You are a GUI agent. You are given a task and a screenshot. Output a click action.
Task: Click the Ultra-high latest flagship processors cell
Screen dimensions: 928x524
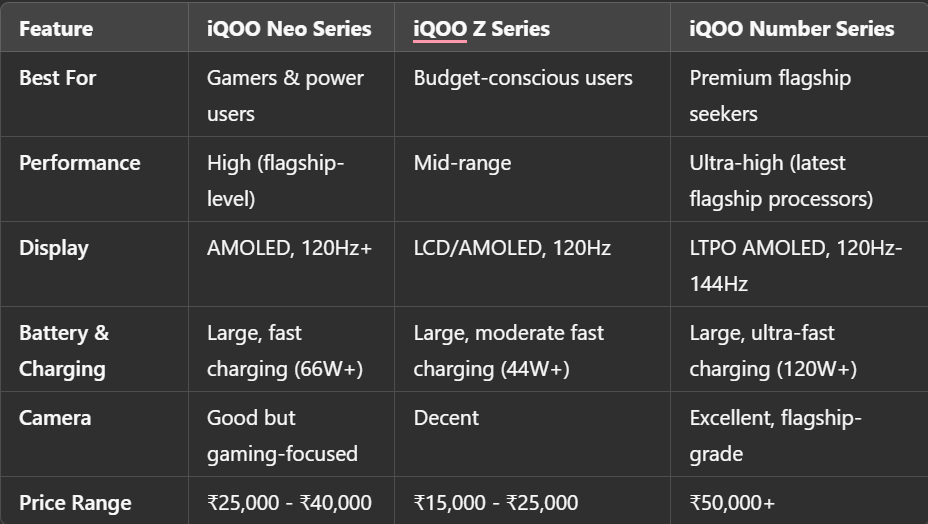tap(780, 180)
